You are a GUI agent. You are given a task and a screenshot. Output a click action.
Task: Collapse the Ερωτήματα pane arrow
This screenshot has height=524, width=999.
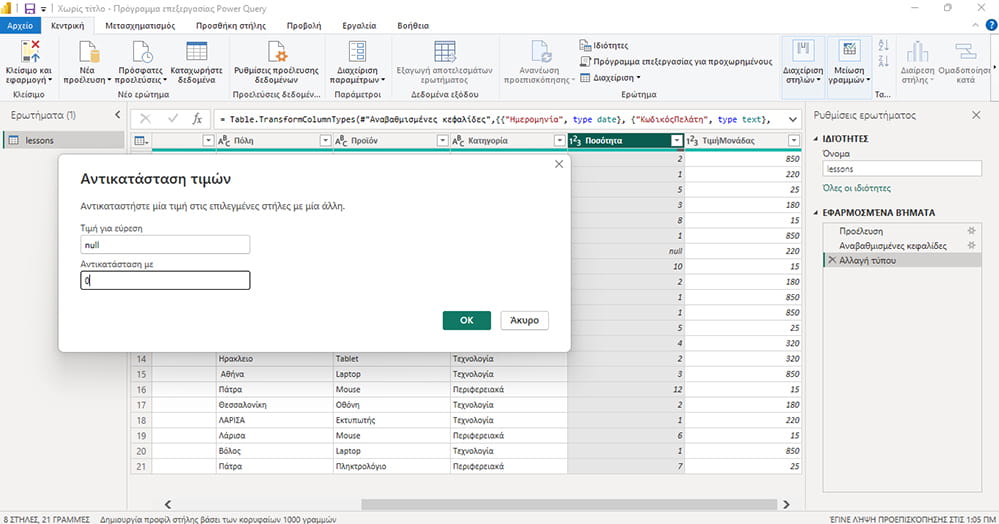[x=117, y=115]
